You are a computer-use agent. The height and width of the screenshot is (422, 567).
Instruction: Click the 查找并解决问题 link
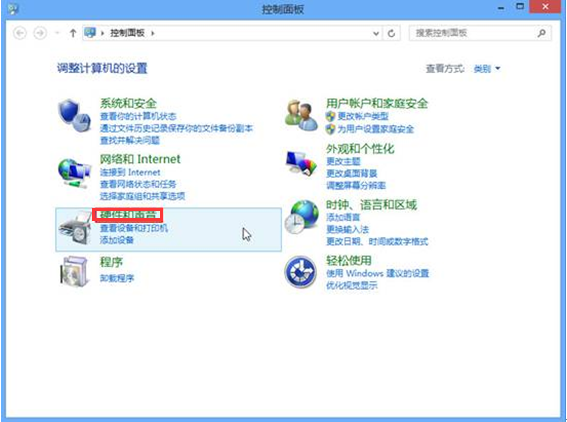[129, 140]
